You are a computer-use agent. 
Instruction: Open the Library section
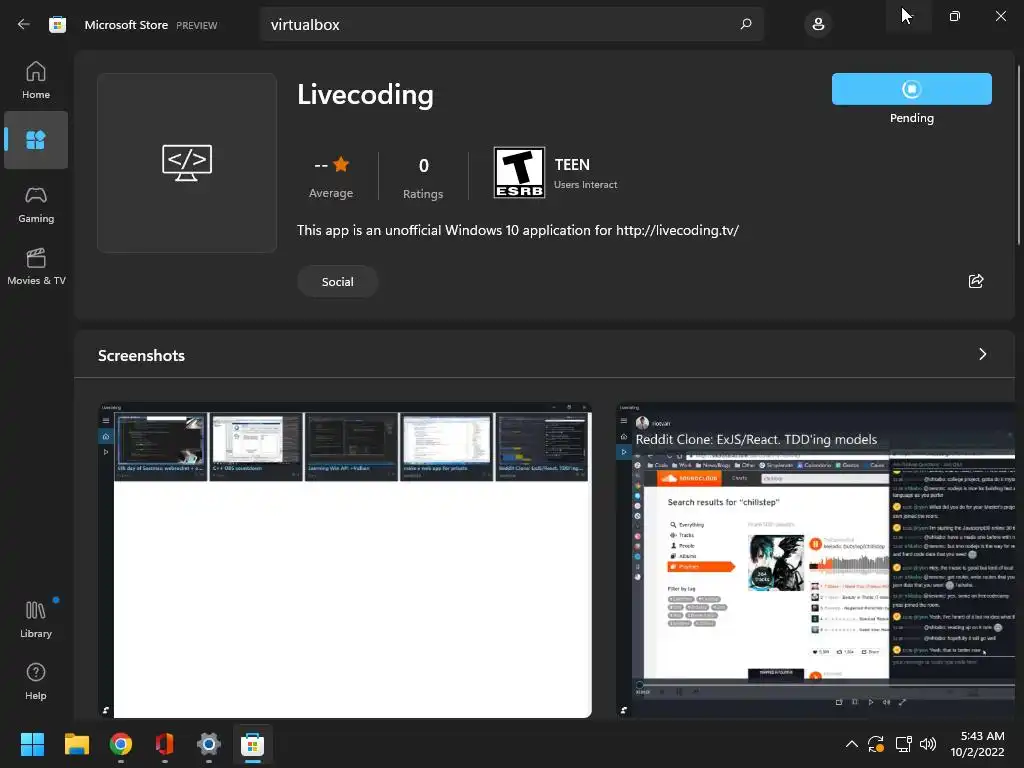click(x=36, y=619)
